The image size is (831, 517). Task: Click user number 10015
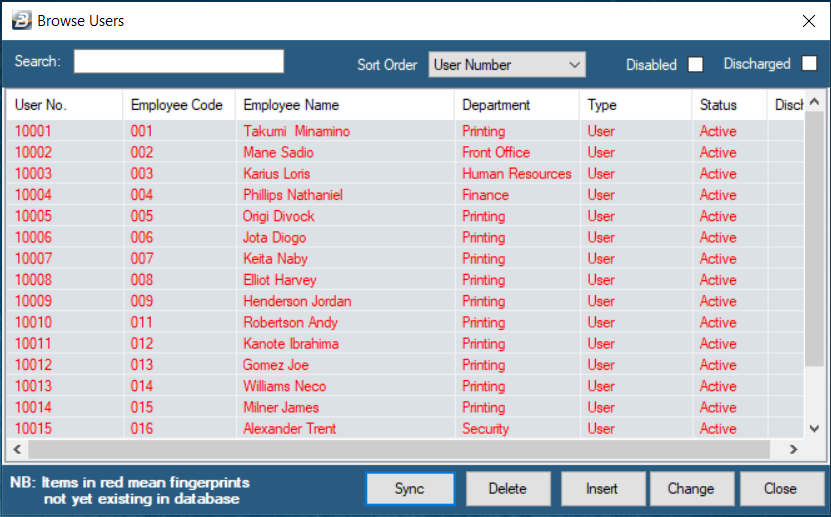tap(33, 429)
